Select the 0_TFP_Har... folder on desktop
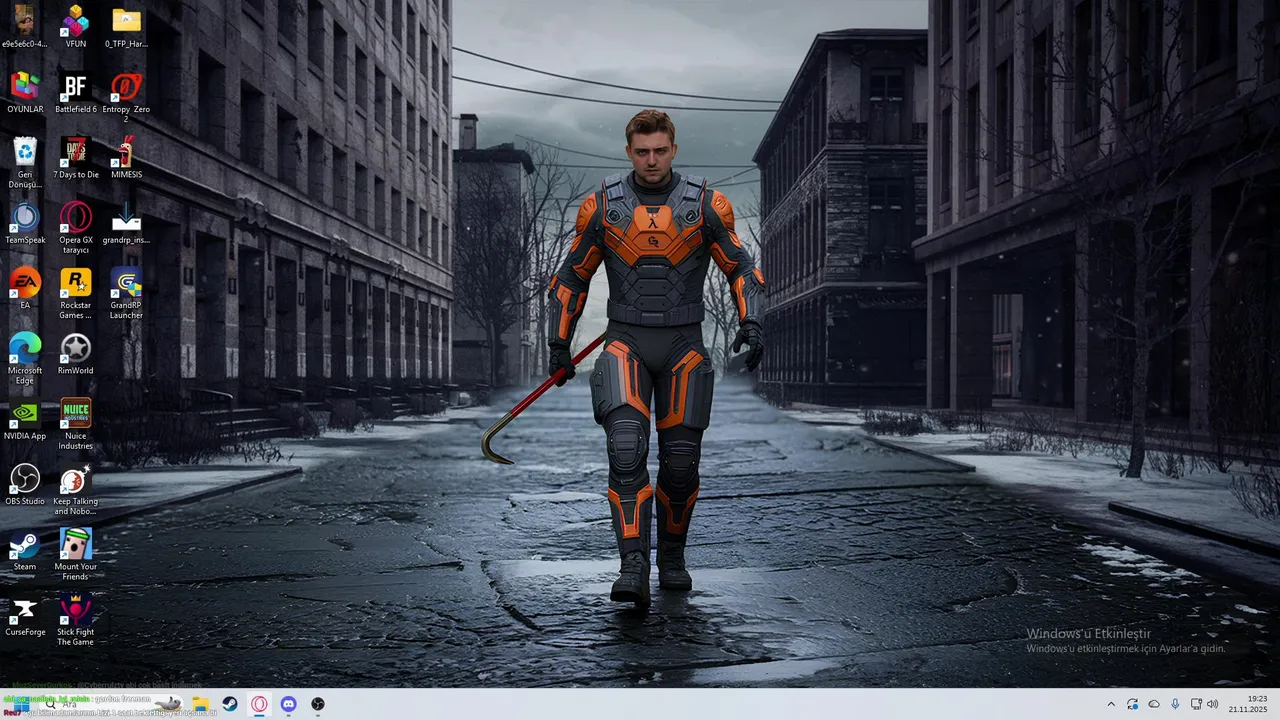 coord(126,26)
